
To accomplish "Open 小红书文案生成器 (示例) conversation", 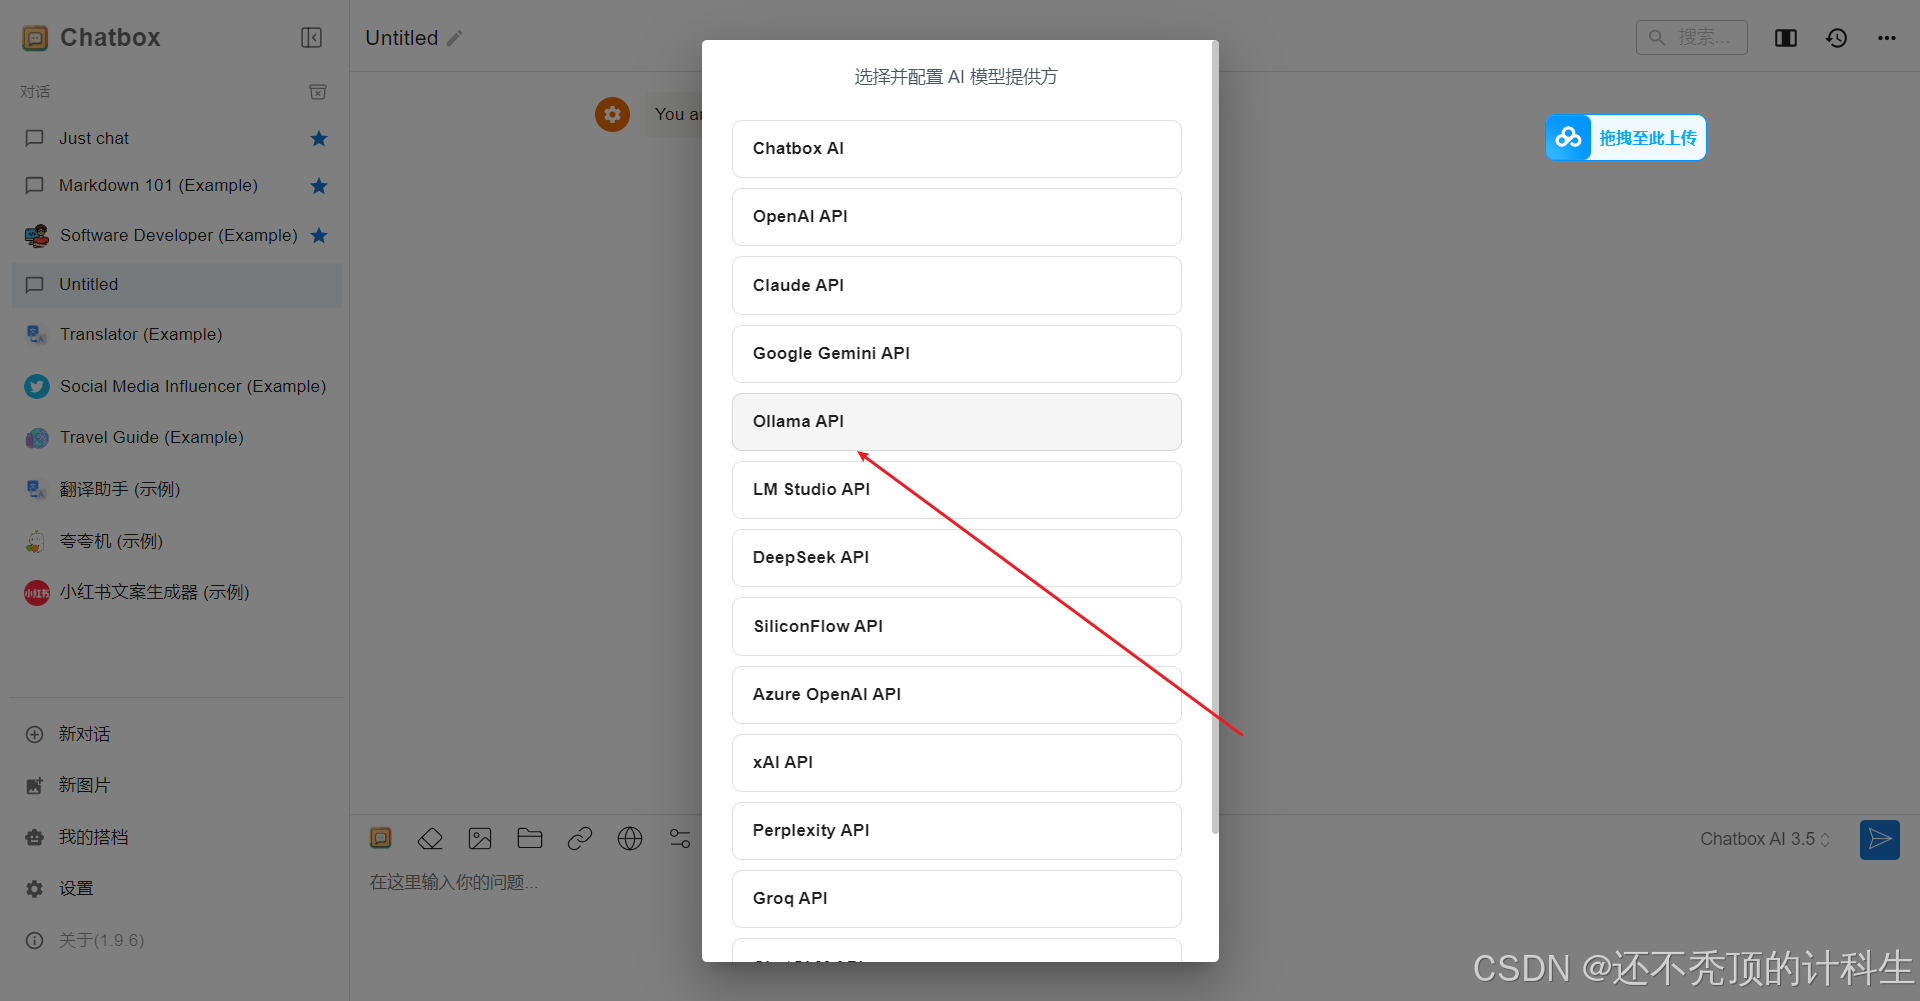I will (x=177, y=593).
